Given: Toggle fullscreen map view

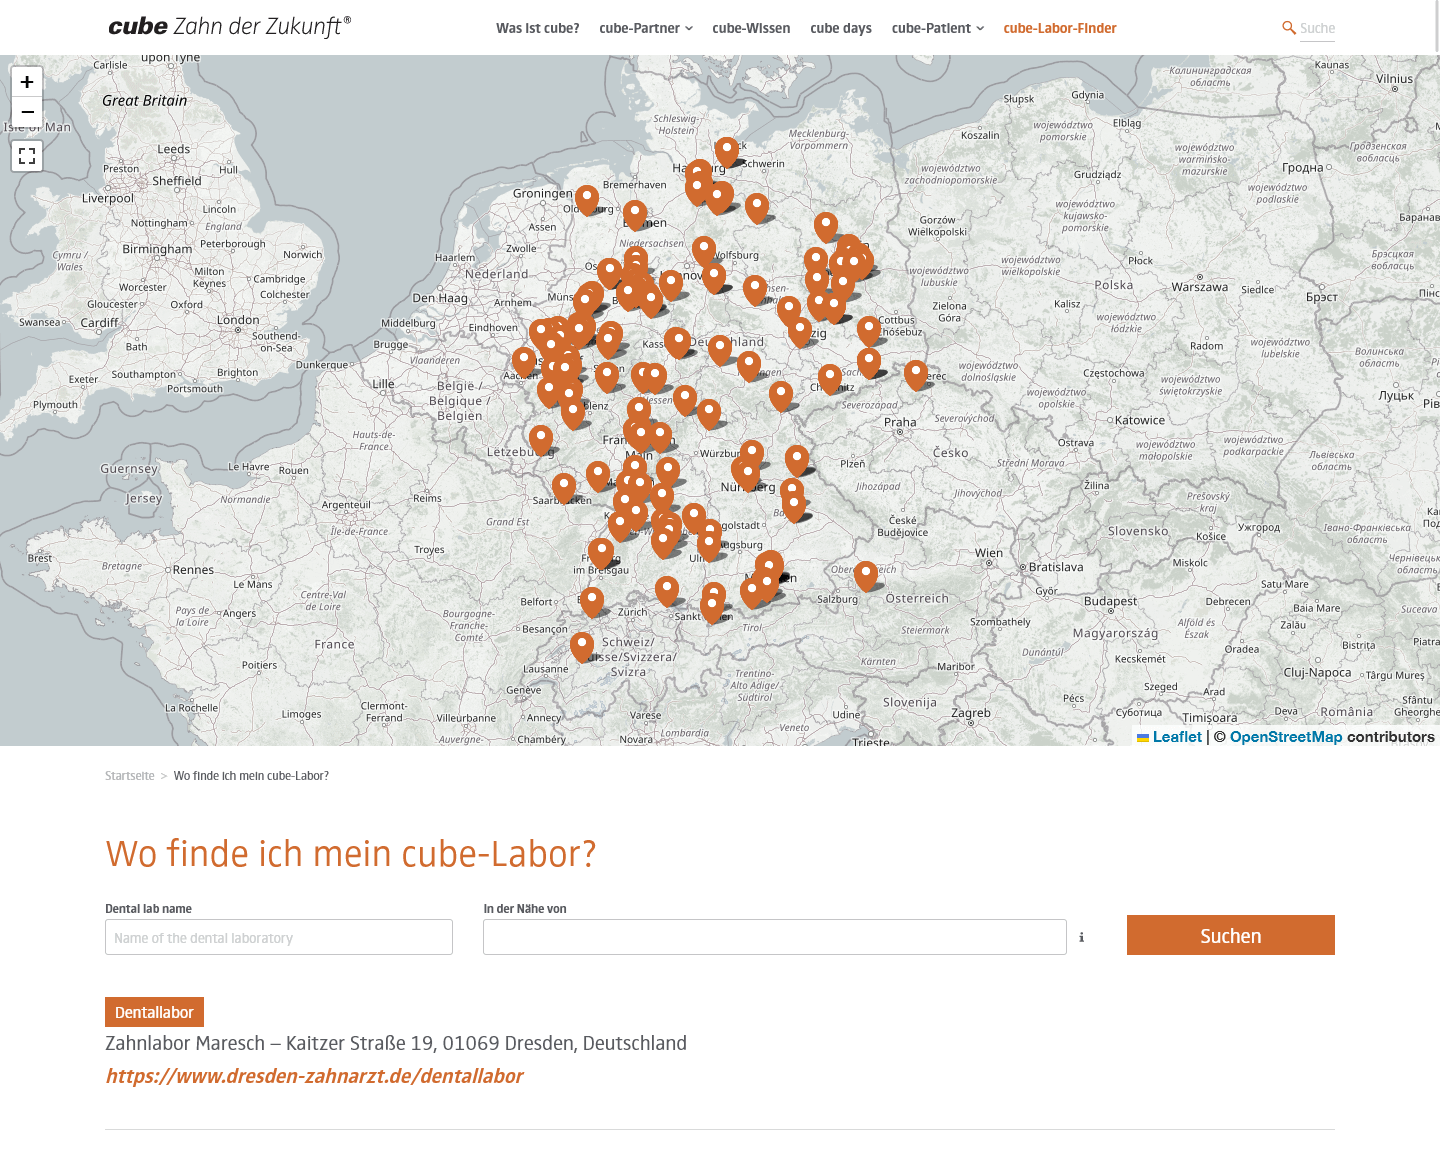Looking at the screenshot, I should [27, 156].
